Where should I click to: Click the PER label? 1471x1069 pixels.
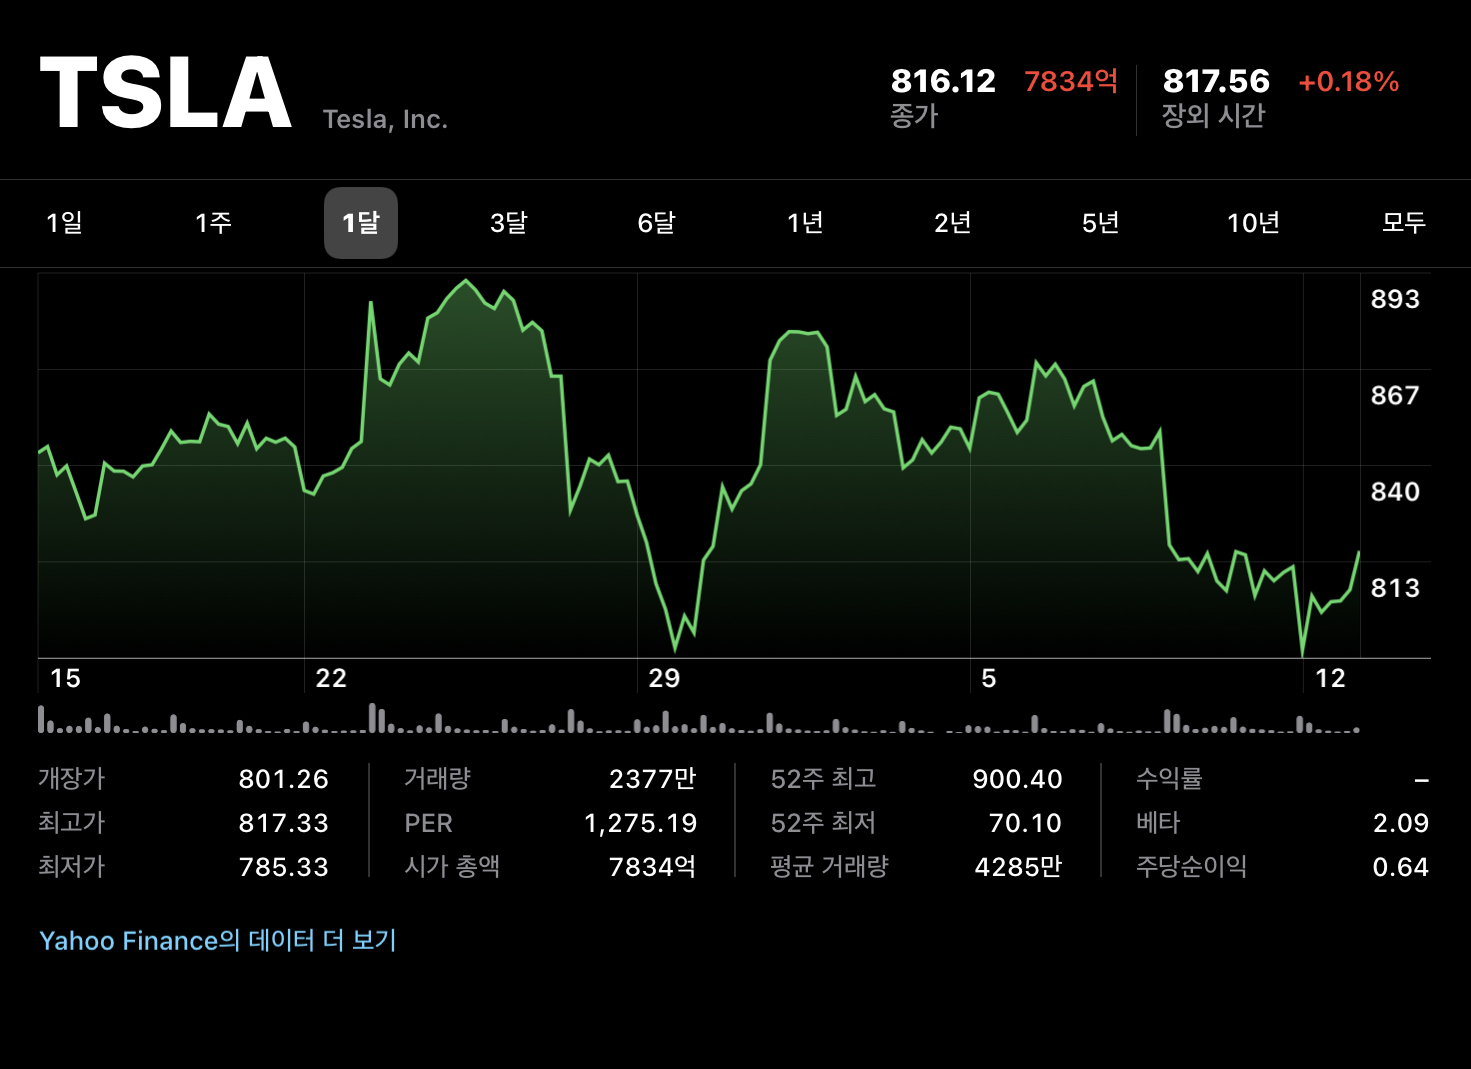[x=428, y=823]
